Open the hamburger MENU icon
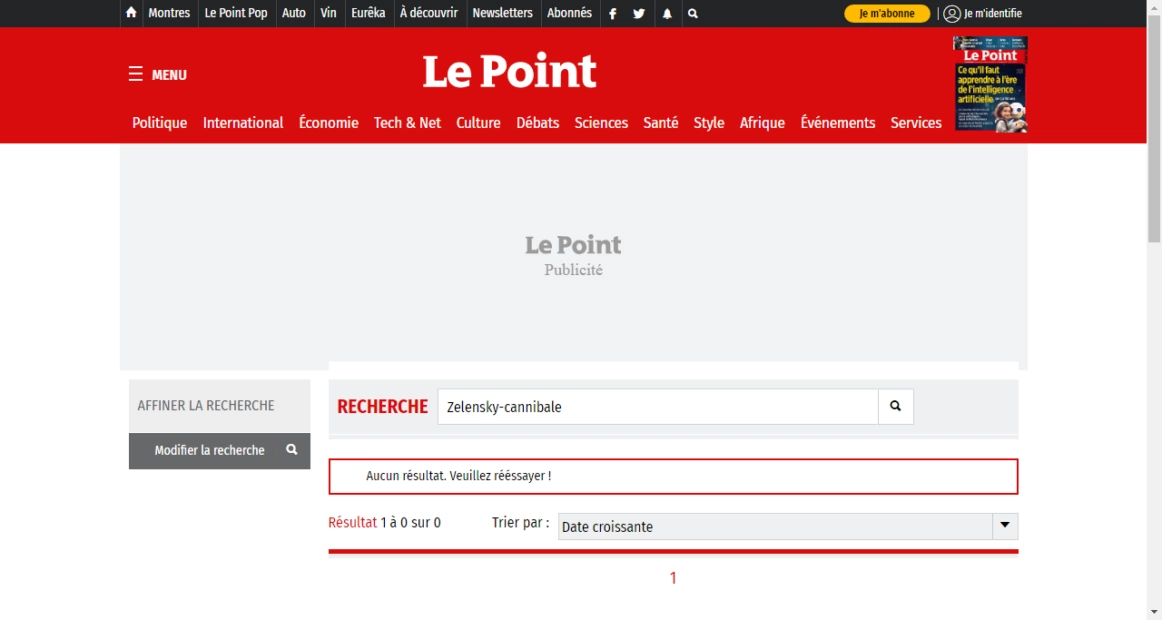1162x620 pixels. click(x=136, y=74)
